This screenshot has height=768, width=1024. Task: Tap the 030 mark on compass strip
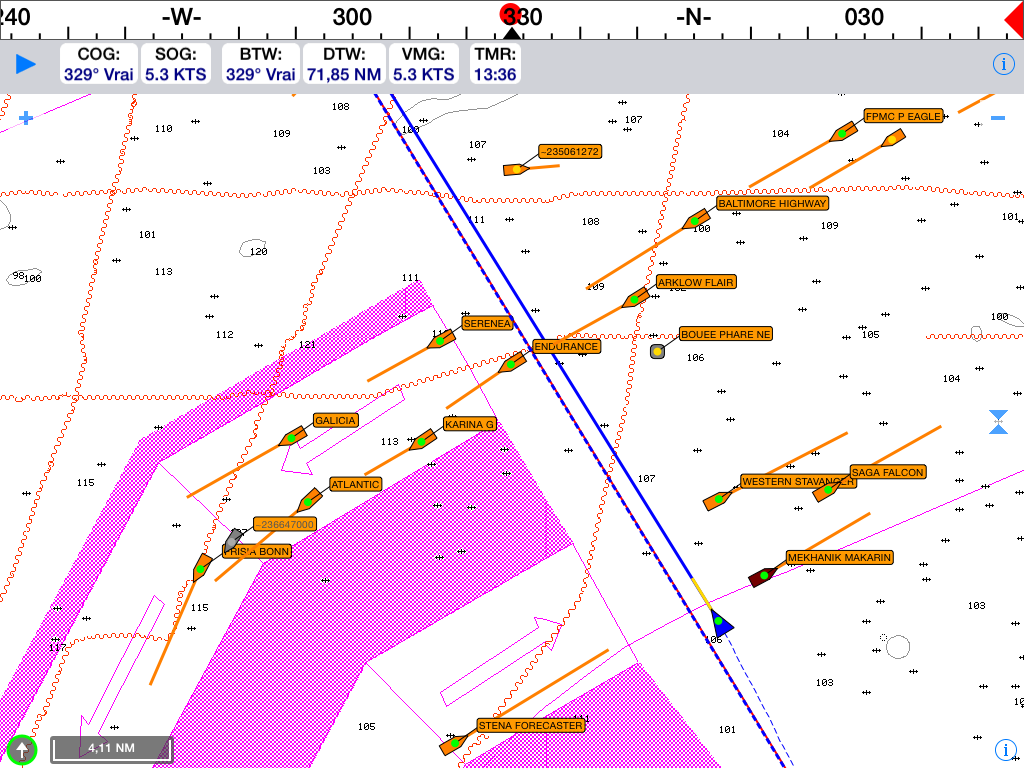863,18
